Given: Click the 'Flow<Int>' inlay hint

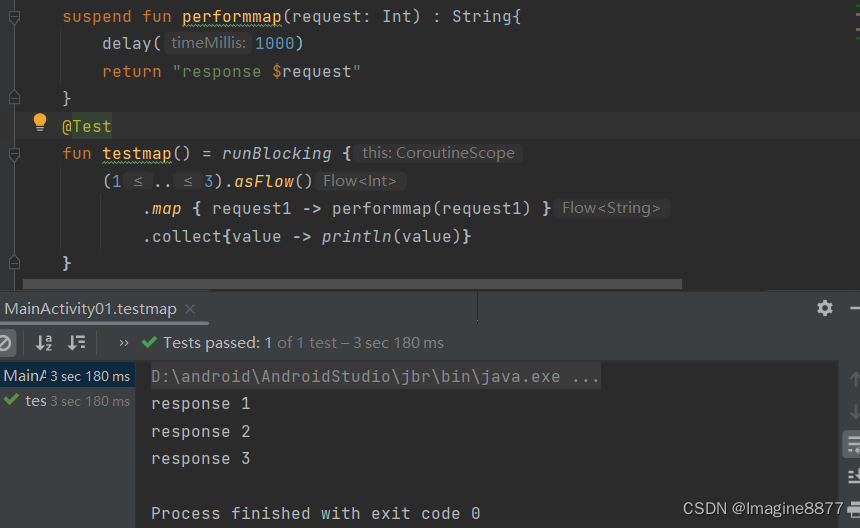Looking at the screenshot, I should pyautogui.click(x=360, y=181).
